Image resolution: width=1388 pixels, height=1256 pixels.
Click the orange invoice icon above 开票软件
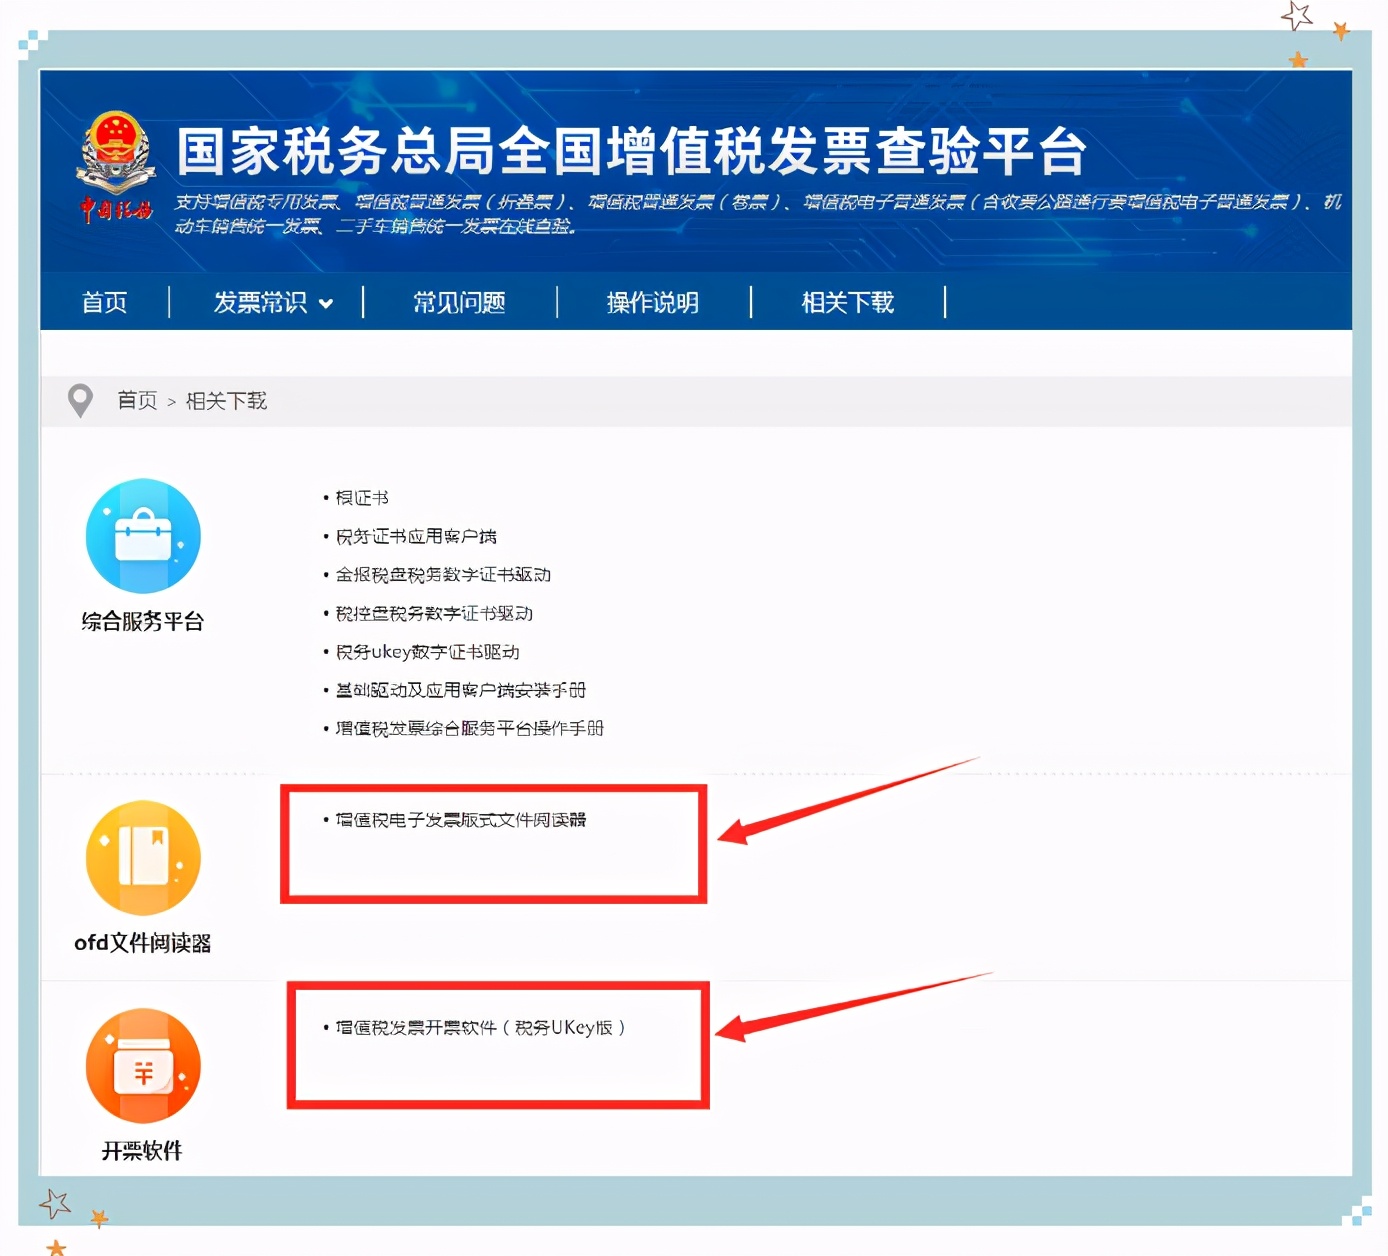pos(143,1065)
